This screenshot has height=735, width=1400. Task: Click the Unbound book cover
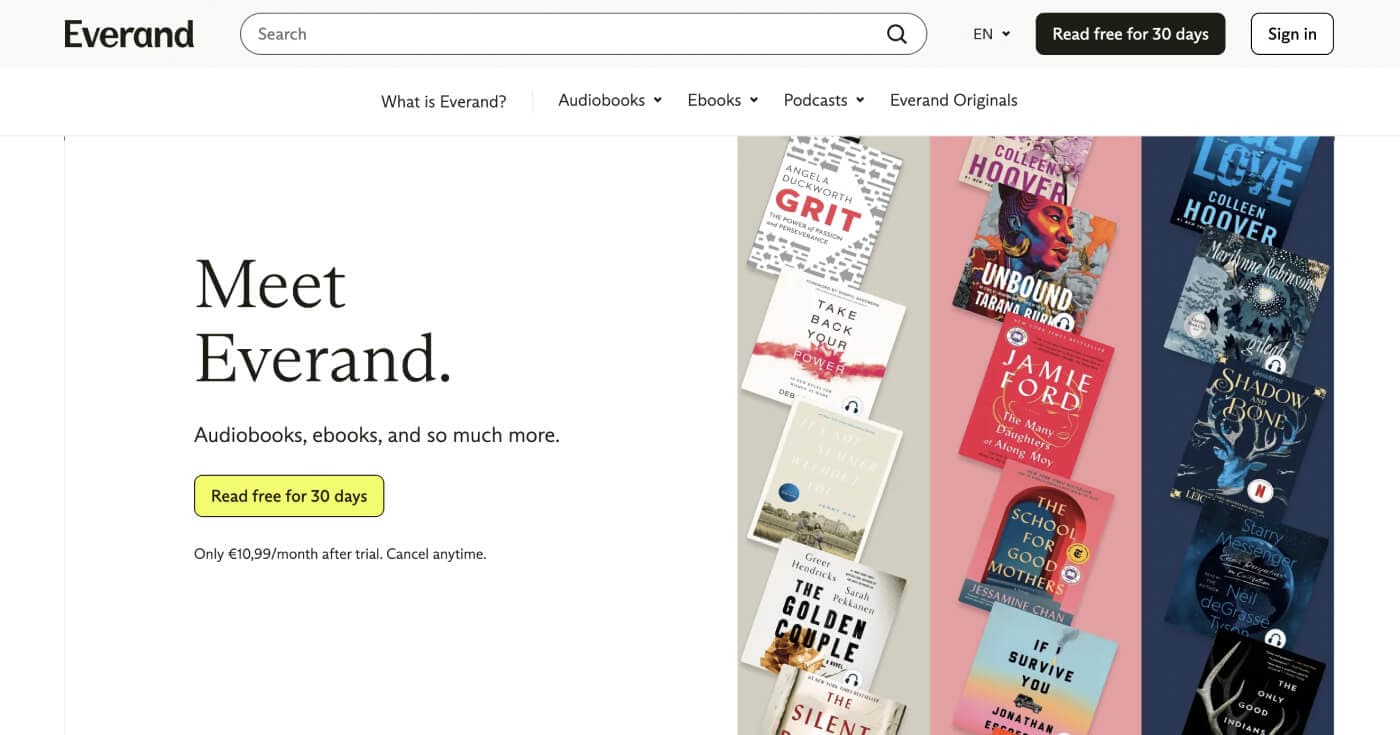pyautogui.click(x=1025, y=260)
